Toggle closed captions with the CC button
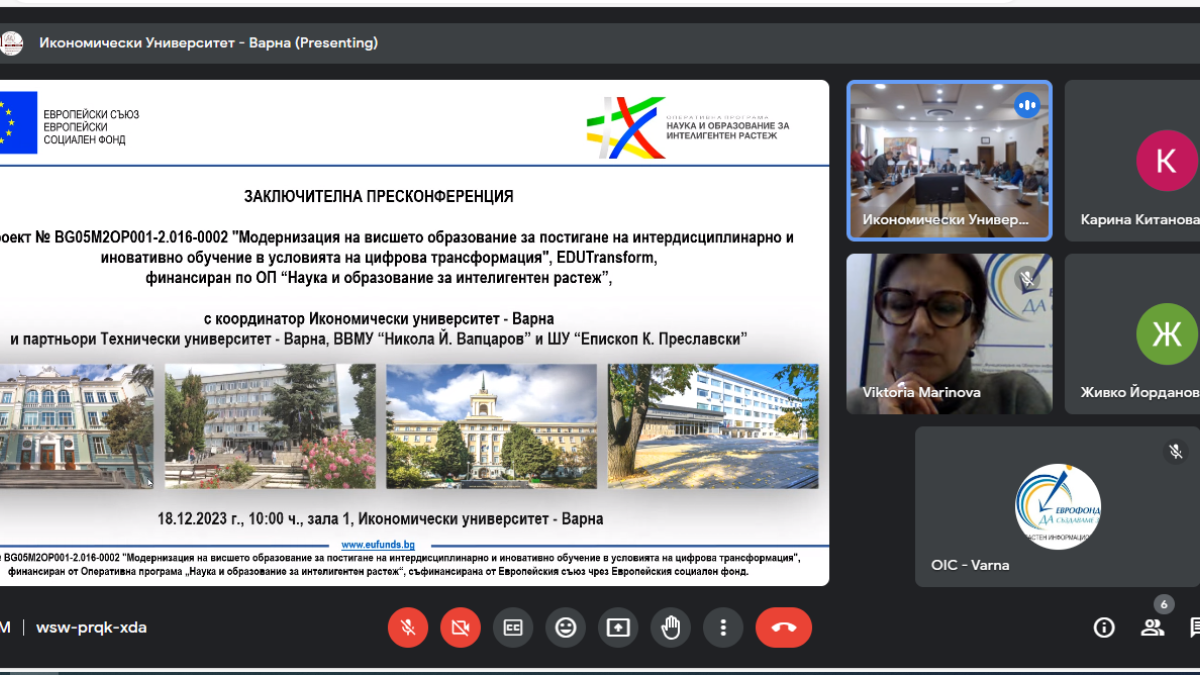Image resolution: width=1200 pixels, height=675 pixels. click(513, 627)
